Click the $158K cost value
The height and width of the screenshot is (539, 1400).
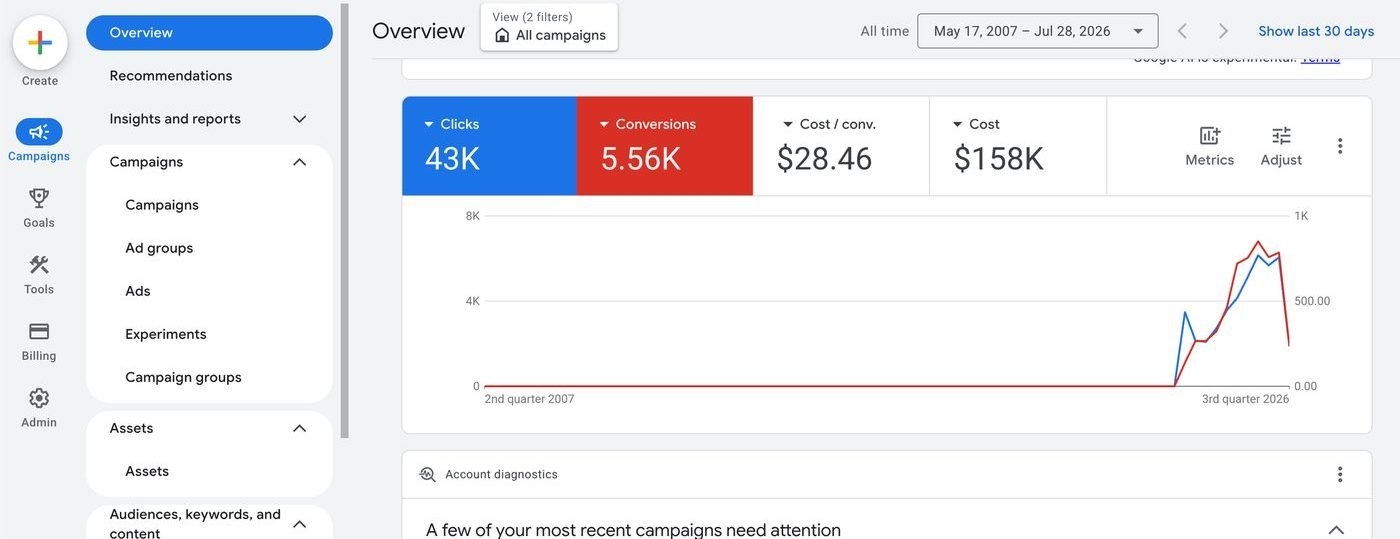click(998, 159)
